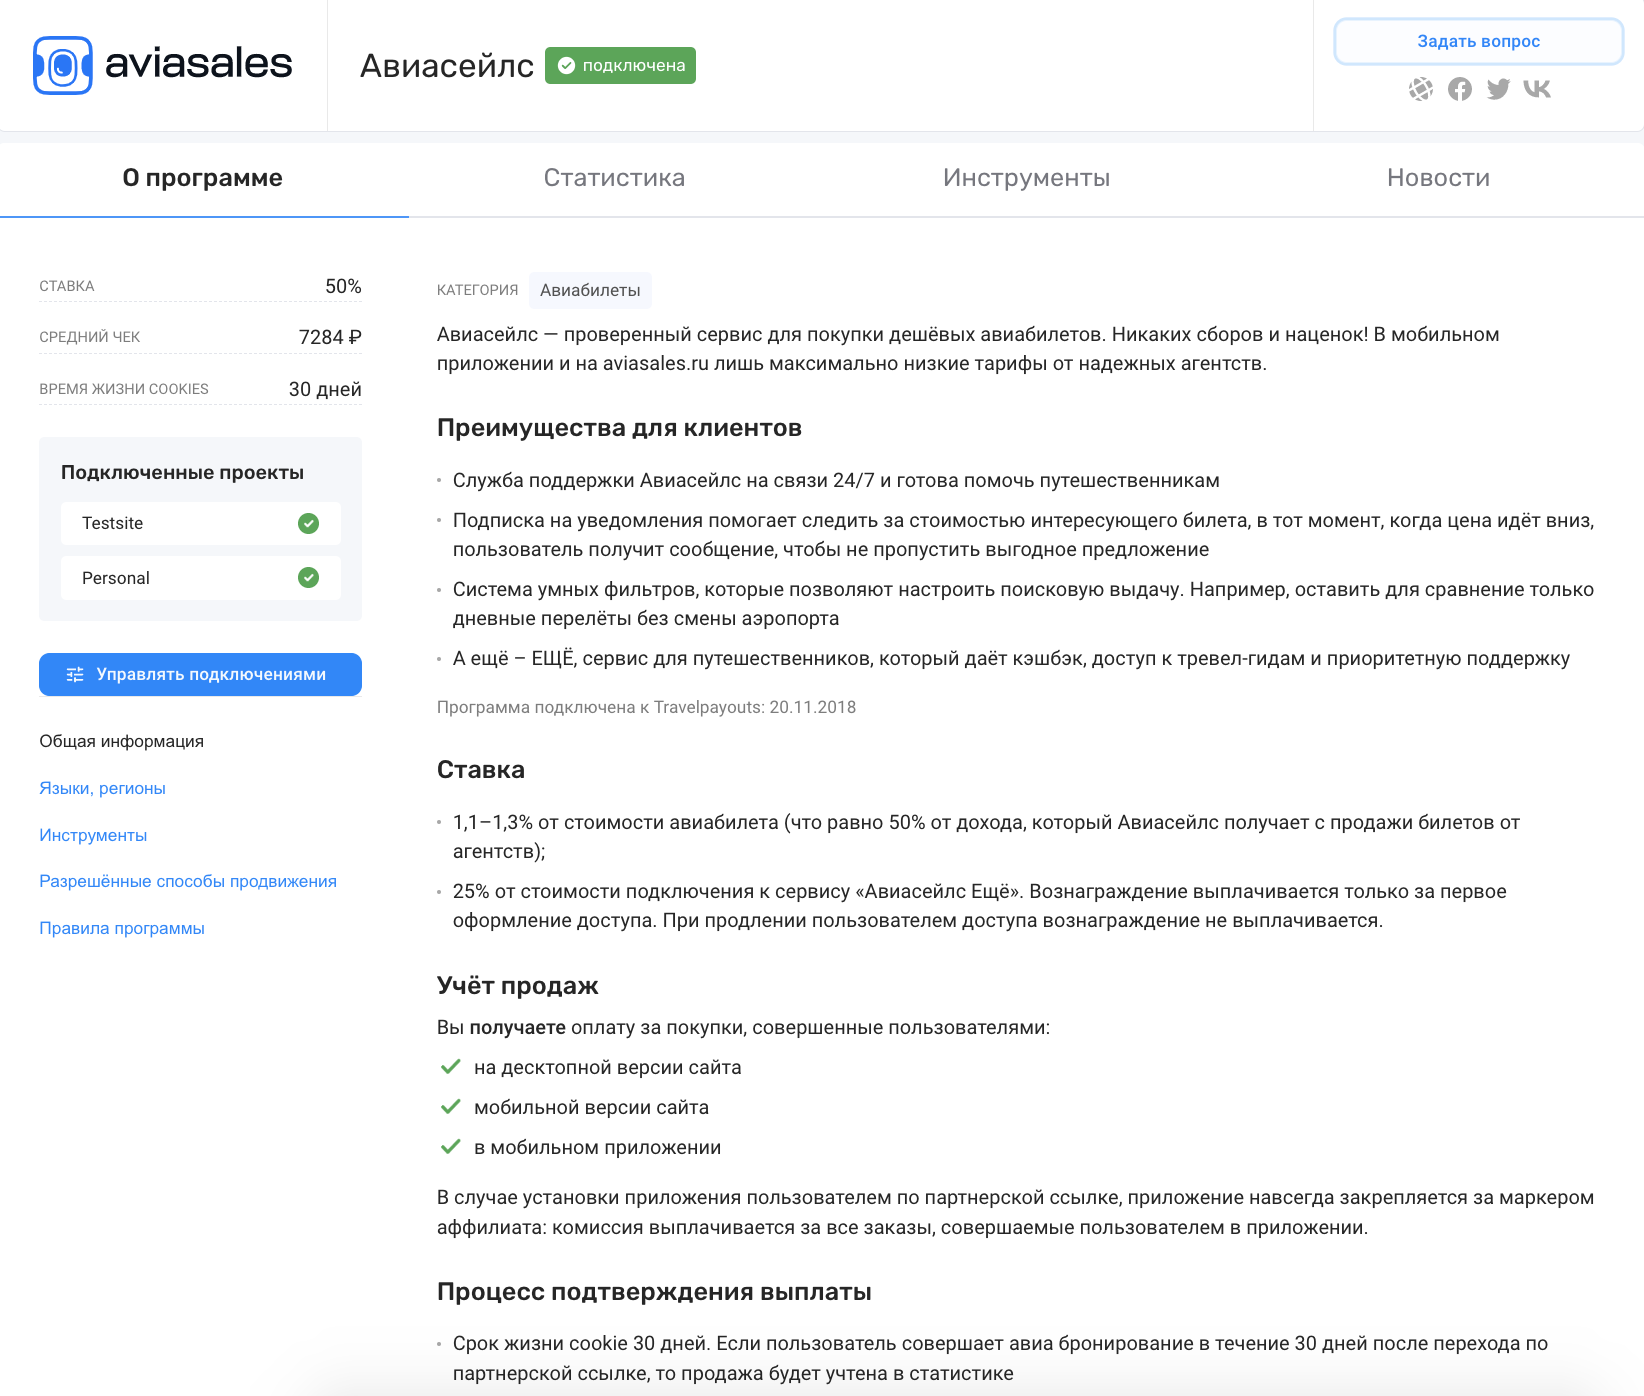Open the Инструменты tab

point(1027,178)
